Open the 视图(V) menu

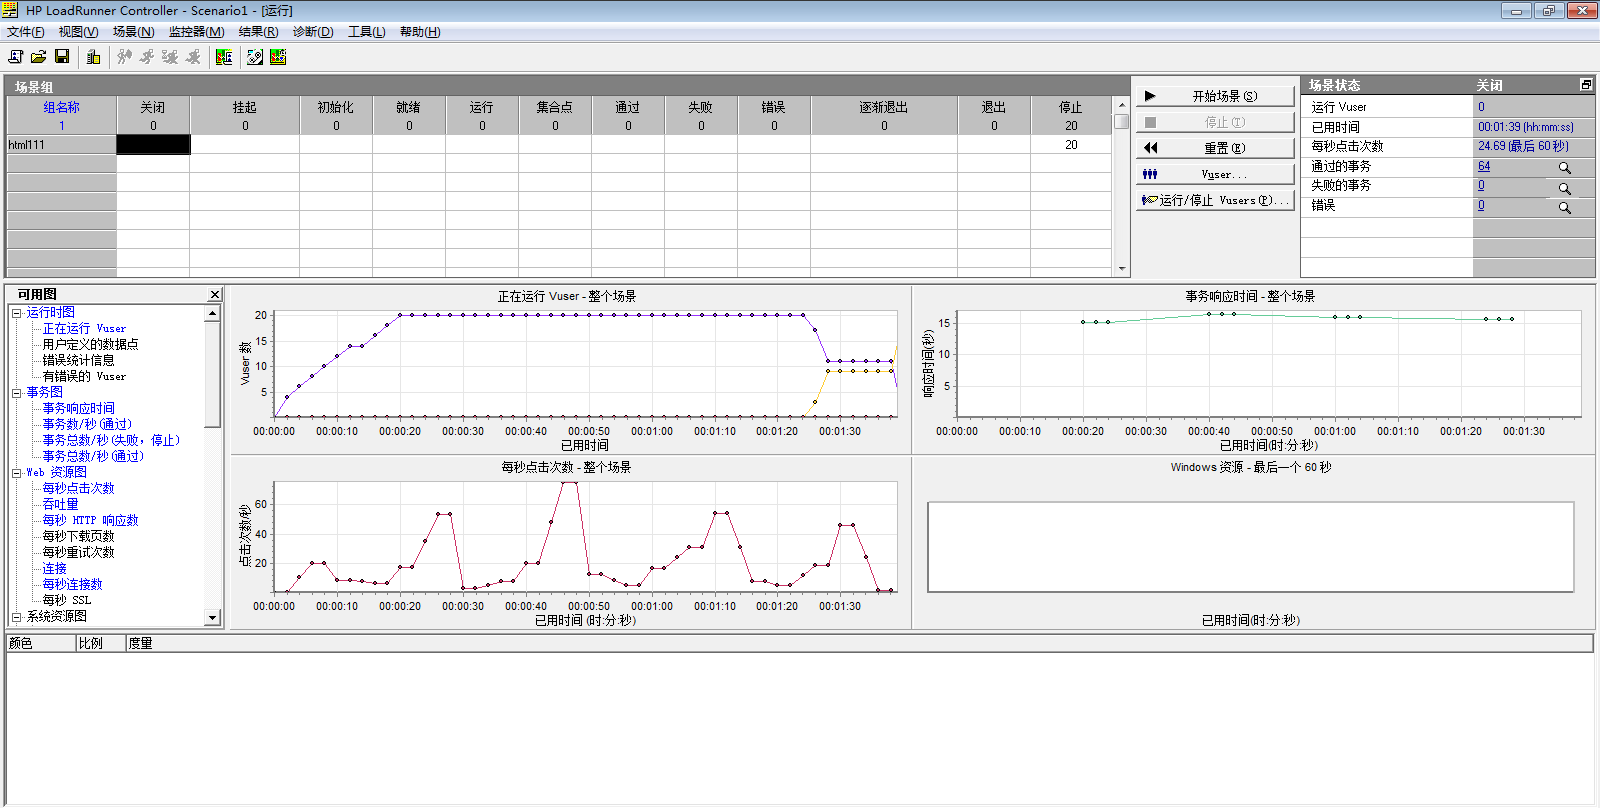tap(78, 32)
